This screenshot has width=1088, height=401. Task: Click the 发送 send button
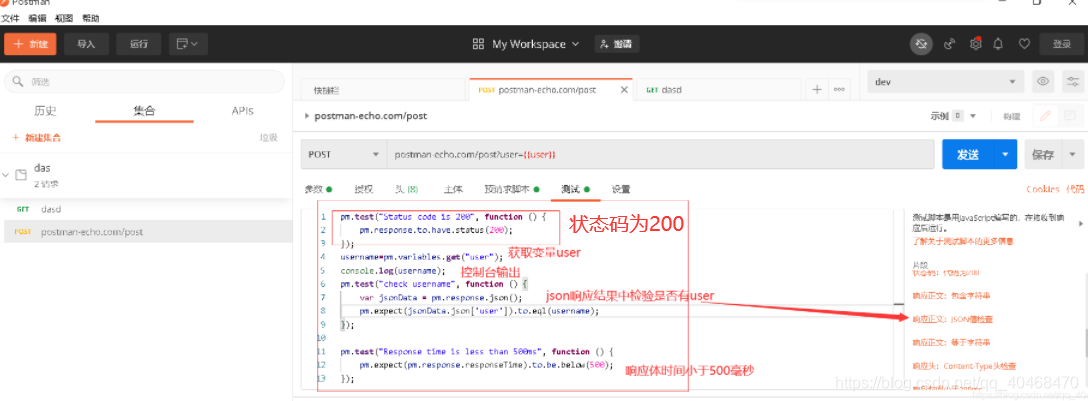tap(967, 154)
